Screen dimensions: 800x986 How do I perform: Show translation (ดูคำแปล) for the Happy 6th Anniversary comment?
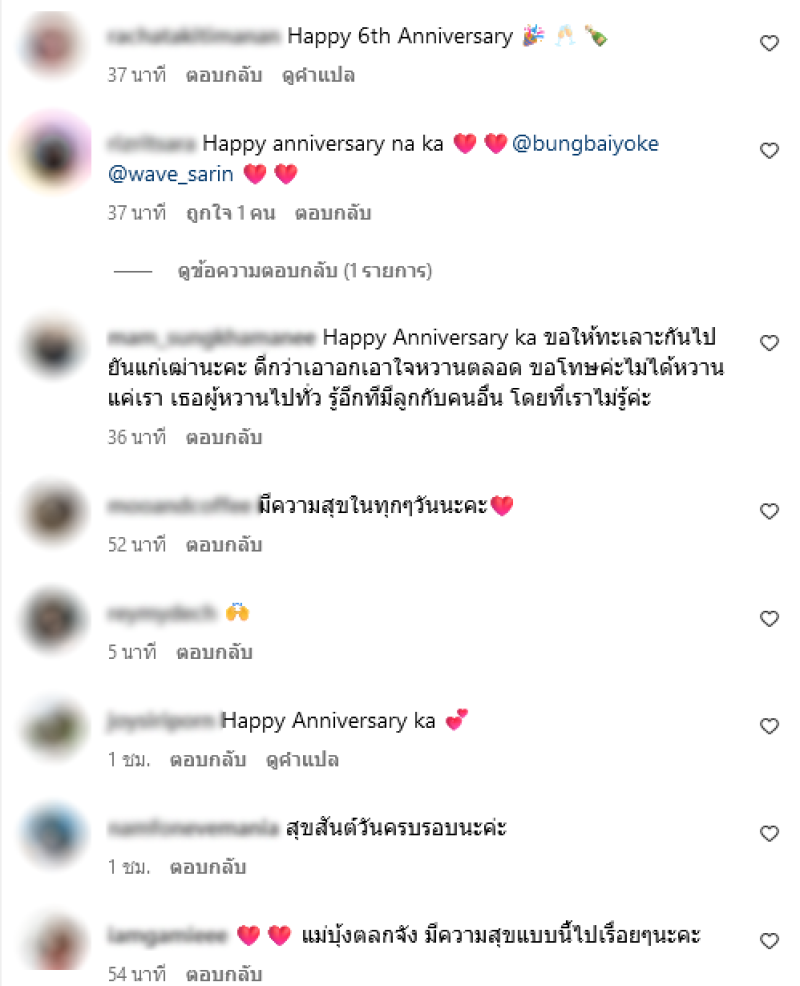click(318, 75)
